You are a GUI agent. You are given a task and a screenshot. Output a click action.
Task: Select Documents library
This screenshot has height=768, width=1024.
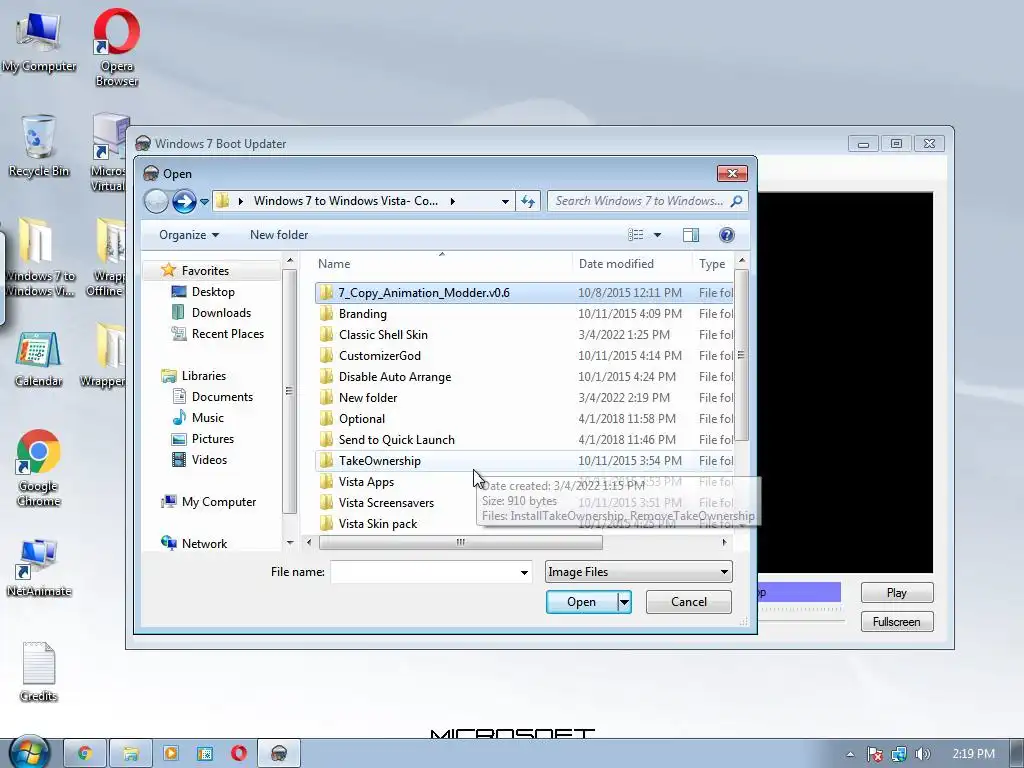(222, 396)
